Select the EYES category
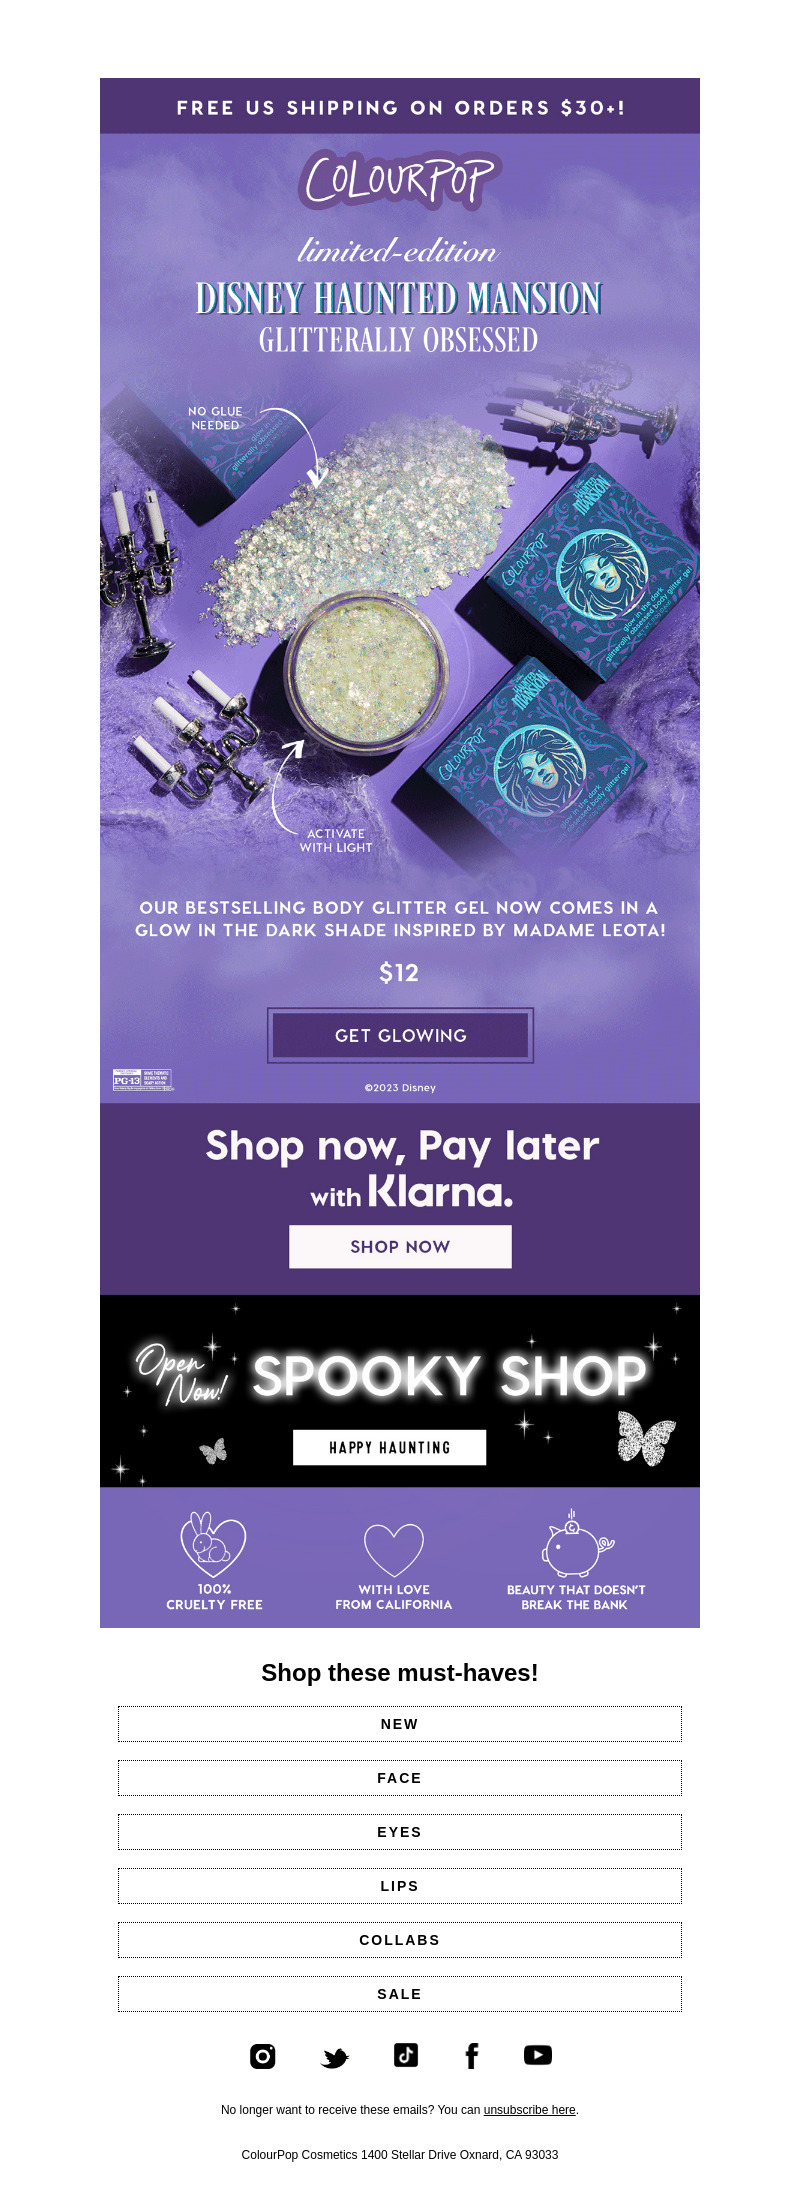 tap(400, 1832)
